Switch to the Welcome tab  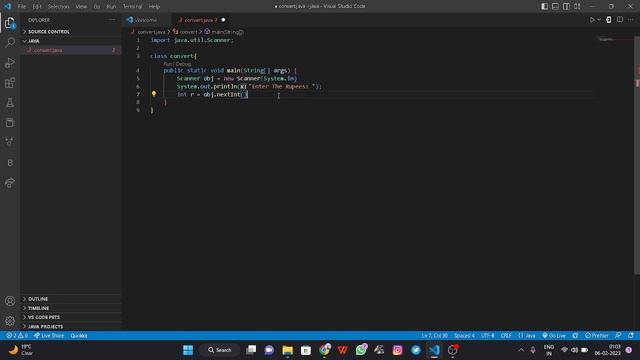point(146,20)
